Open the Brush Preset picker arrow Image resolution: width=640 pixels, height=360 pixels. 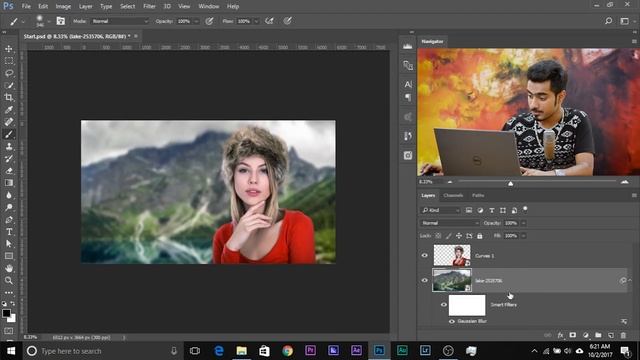[49, 21]
